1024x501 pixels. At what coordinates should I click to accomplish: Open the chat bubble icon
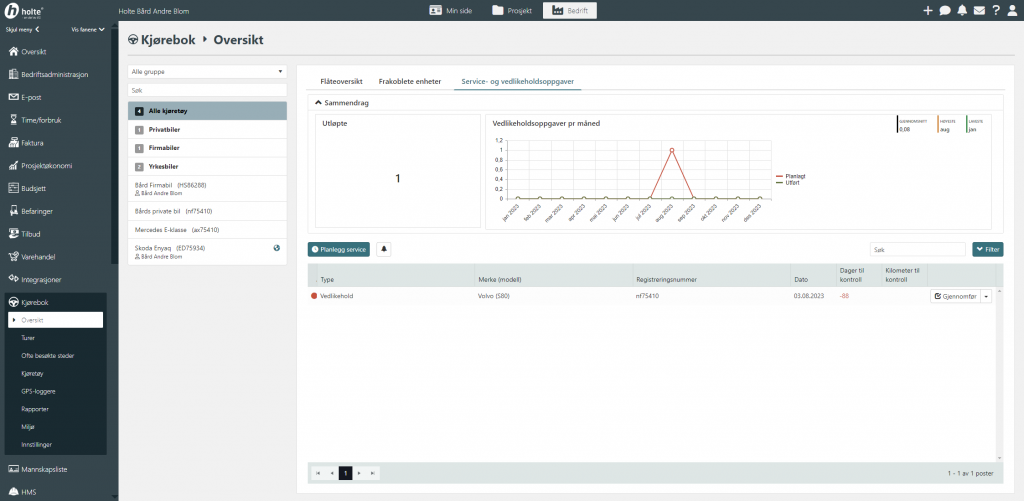tap(945, 10)
